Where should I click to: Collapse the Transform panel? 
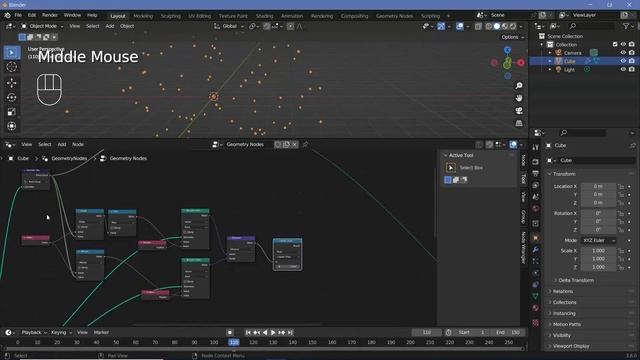(564, 174)
